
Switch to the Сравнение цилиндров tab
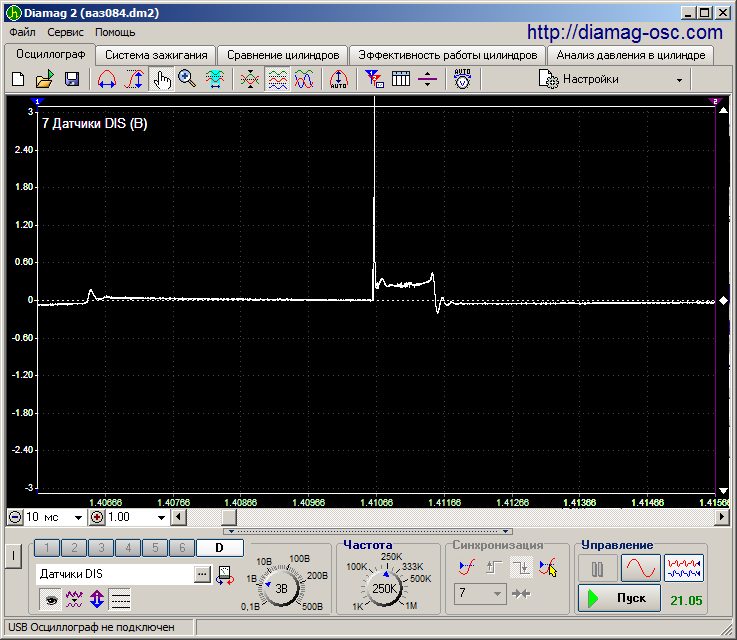click(283, 55)
